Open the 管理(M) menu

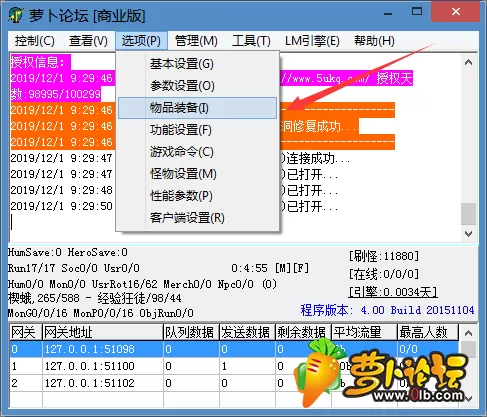pyautogui.click(x=196, y=41)
